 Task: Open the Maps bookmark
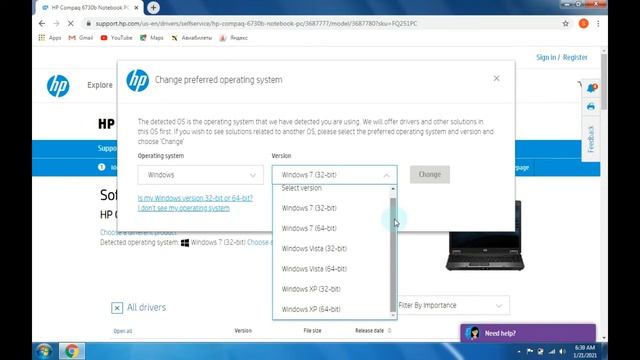pyautogui.click(x=151, y=38)
